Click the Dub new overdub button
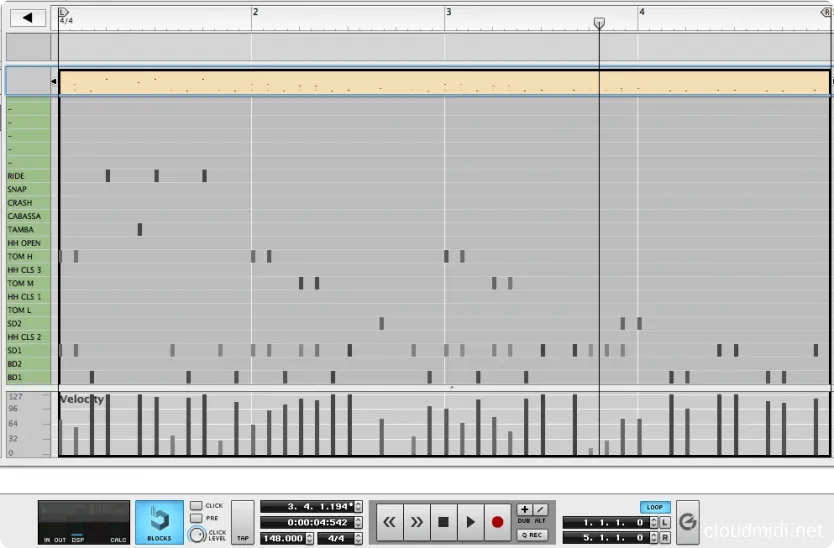This screenshot has height=548, width=834. coord(524,510)
